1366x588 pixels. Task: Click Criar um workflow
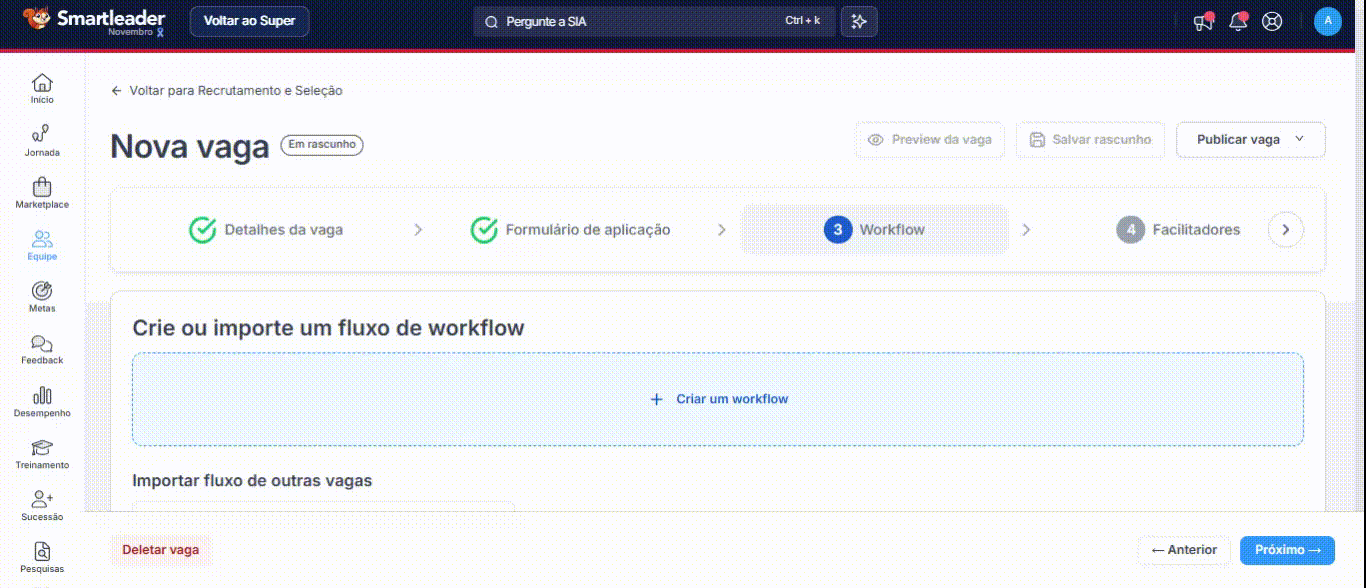pos(718,399)
